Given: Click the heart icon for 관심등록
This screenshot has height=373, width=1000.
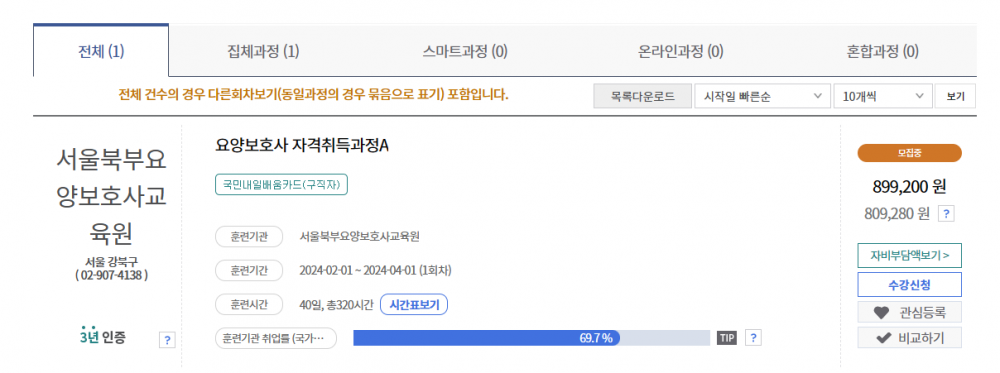Looking at the screenshot, I should tap(881, 312).
